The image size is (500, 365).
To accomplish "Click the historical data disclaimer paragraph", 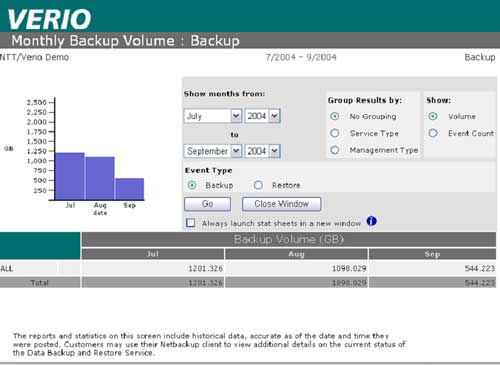I will click(x=209, y=344).
